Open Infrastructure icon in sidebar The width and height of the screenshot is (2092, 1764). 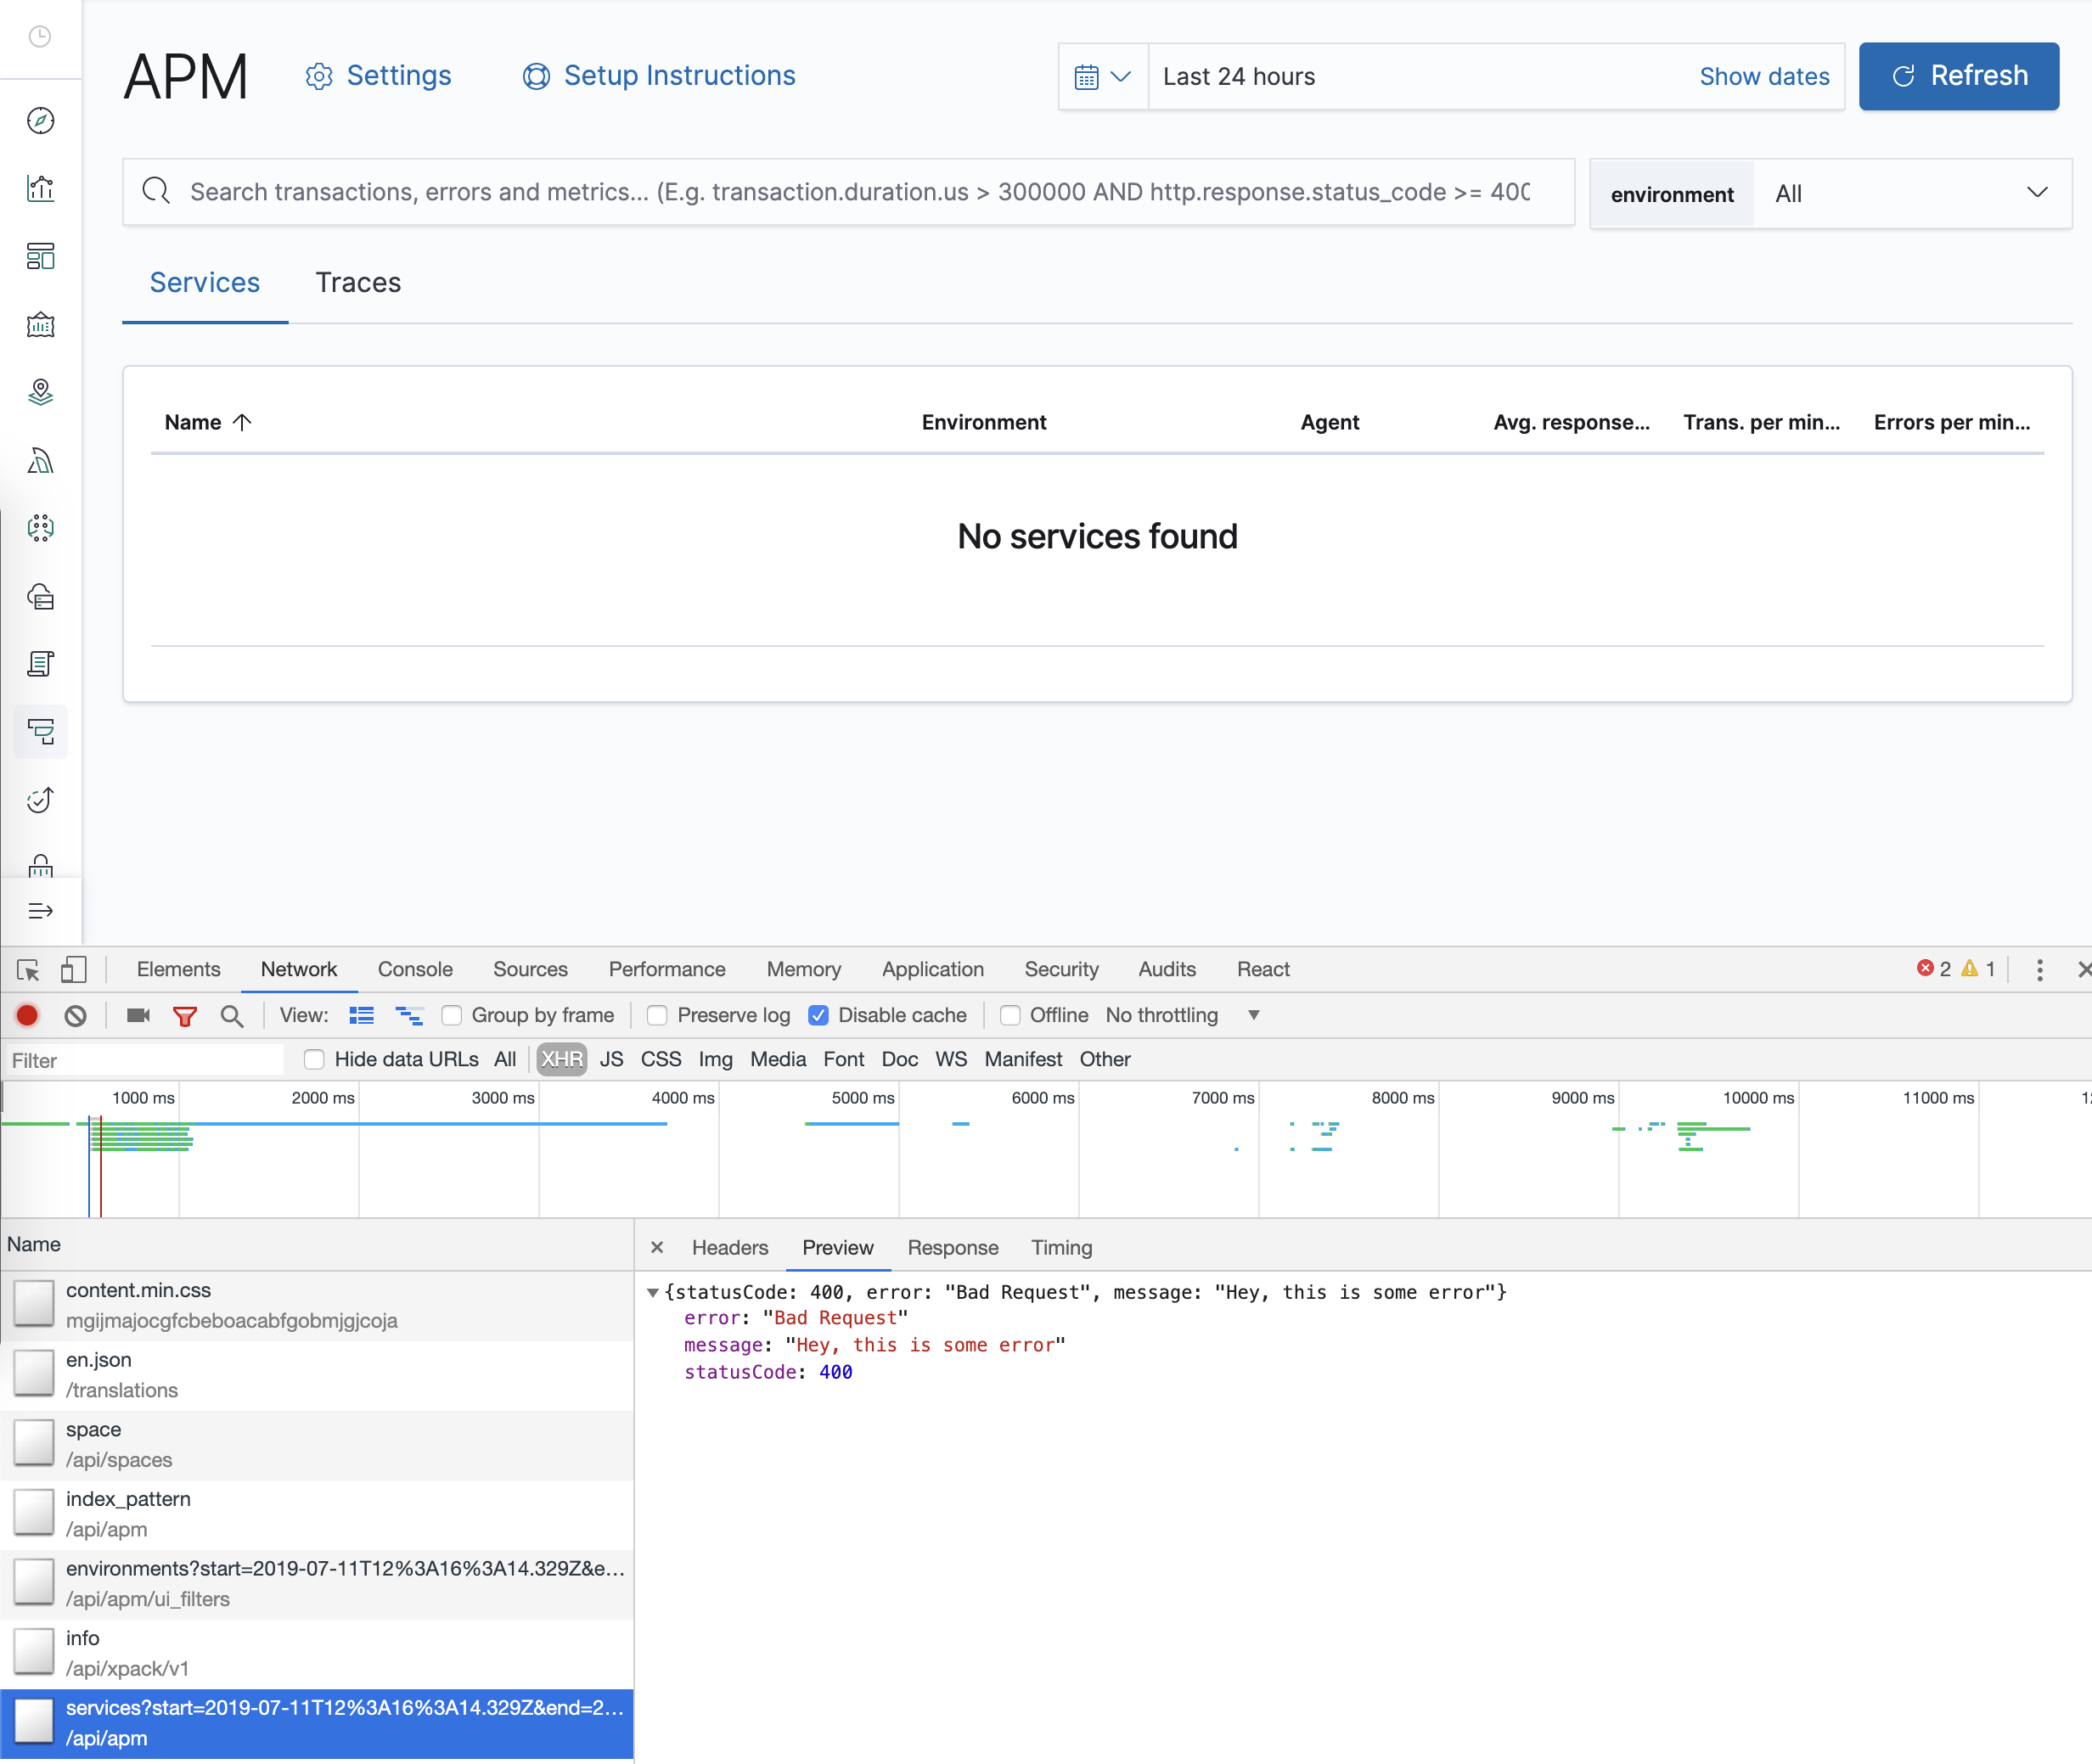(40, 596)
